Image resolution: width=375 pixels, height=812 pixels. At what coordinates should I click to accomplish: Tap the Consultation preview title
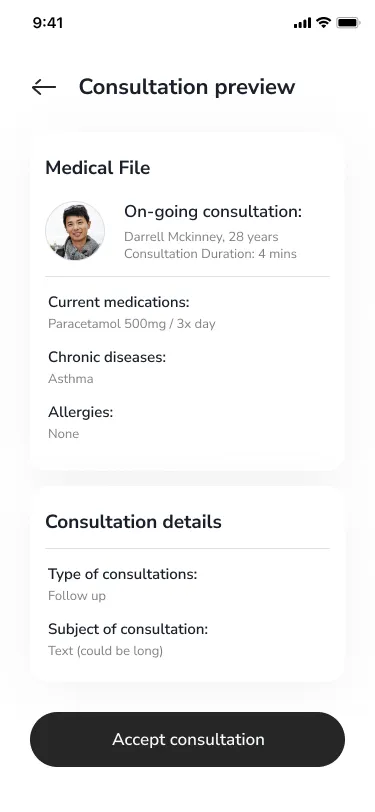pyautogui.click(x=187, y=86)
